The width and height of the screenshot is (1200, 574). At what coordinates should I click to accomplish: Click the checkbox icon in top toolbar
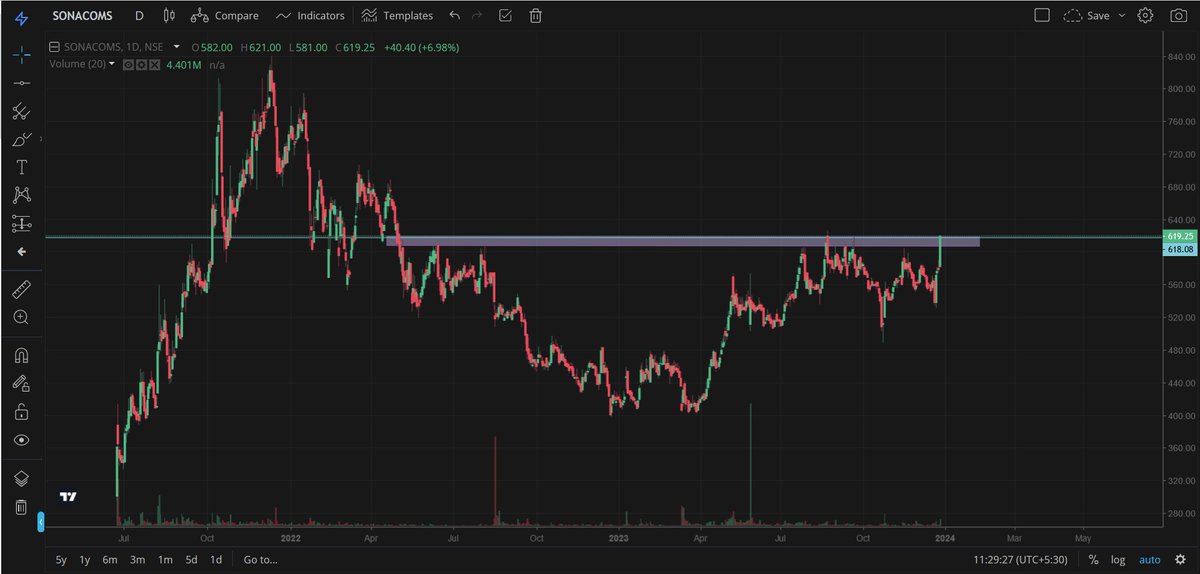[505, 15]
